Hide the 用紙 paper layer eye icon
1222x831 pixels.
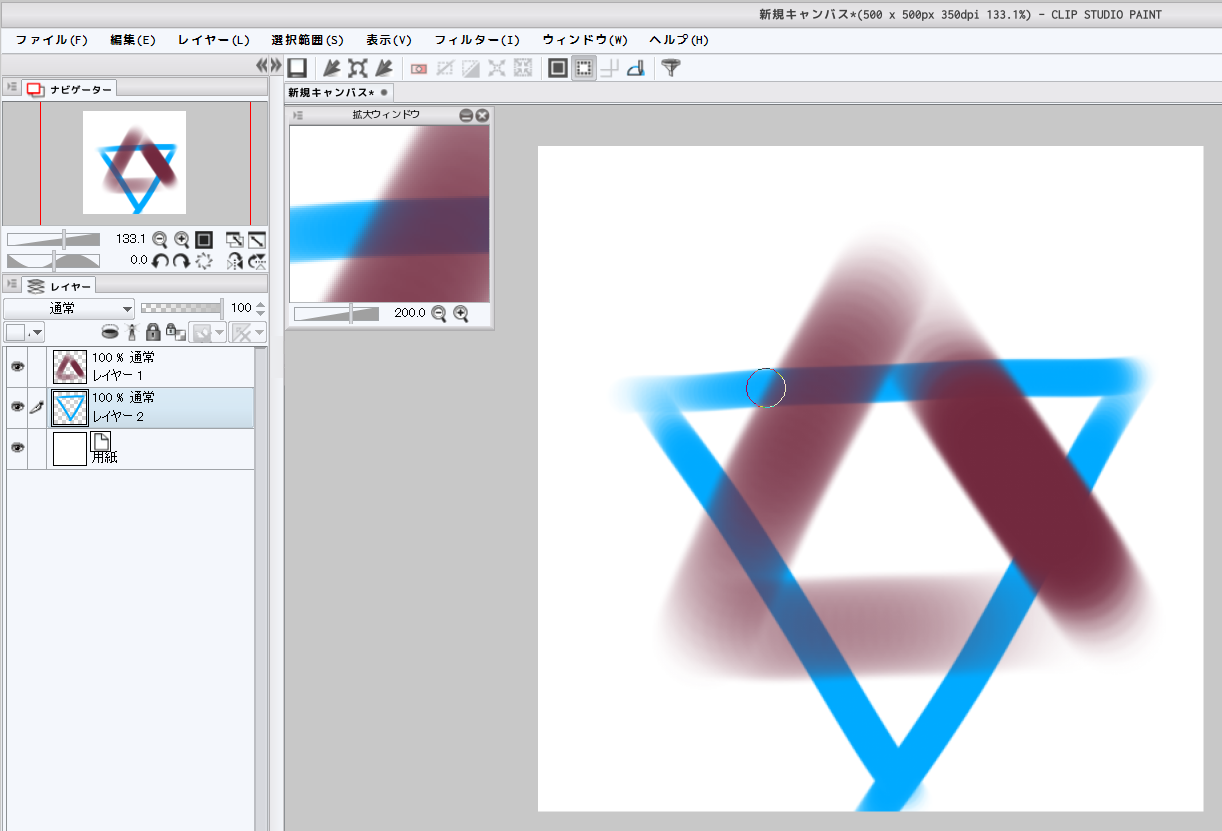(17, 448)
